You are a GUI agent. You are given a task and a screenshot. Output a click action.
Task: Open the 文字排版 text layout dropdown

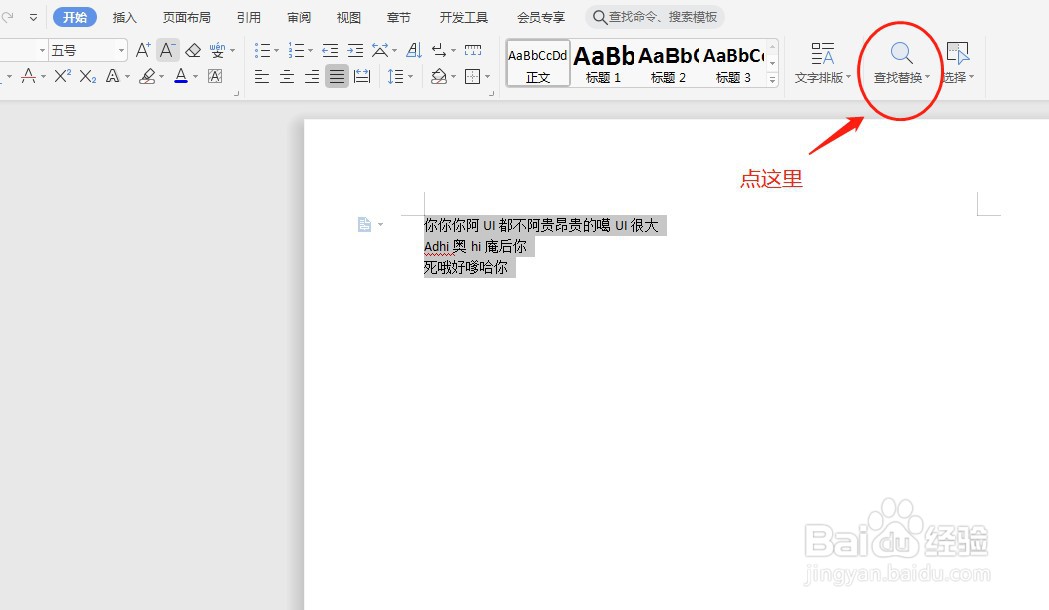click(x=821, y=62)
